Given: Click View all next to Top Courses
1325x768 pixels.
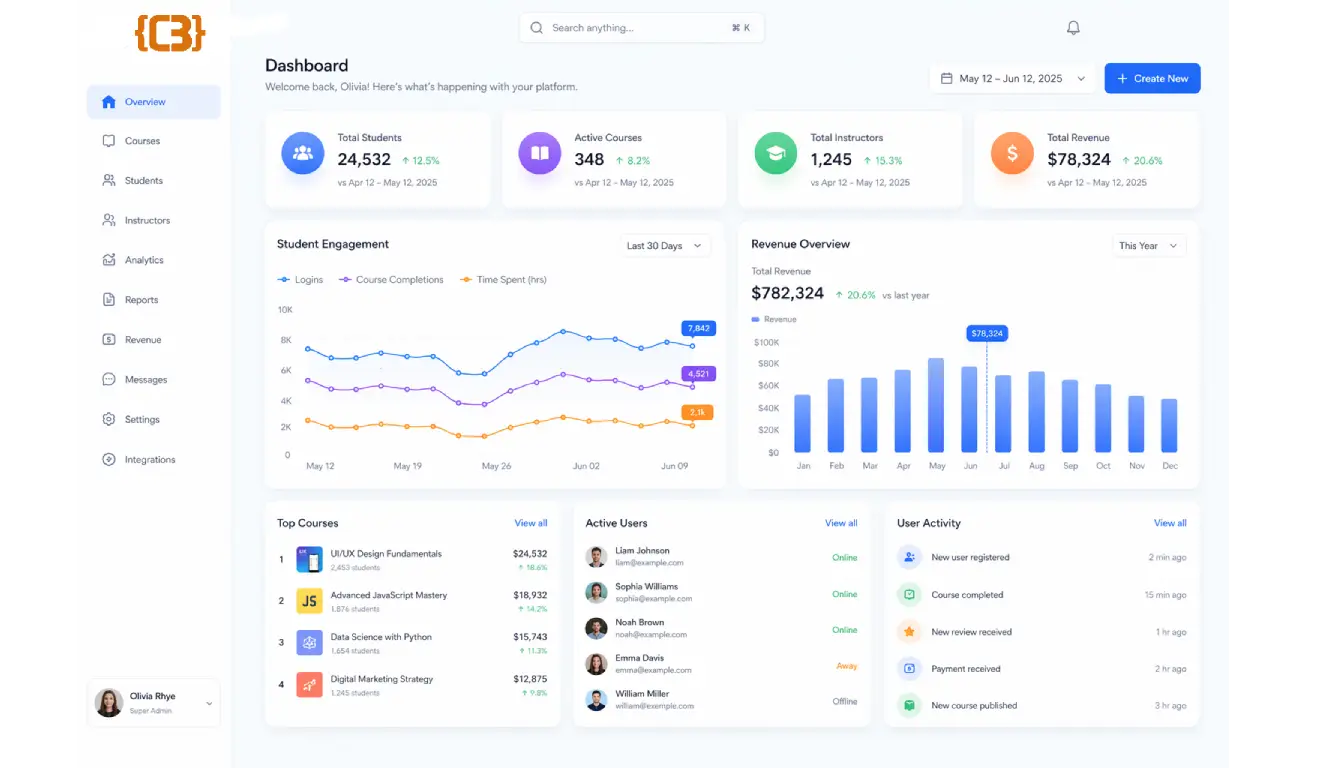Looking at the screenshot, I should coord(531,522).
